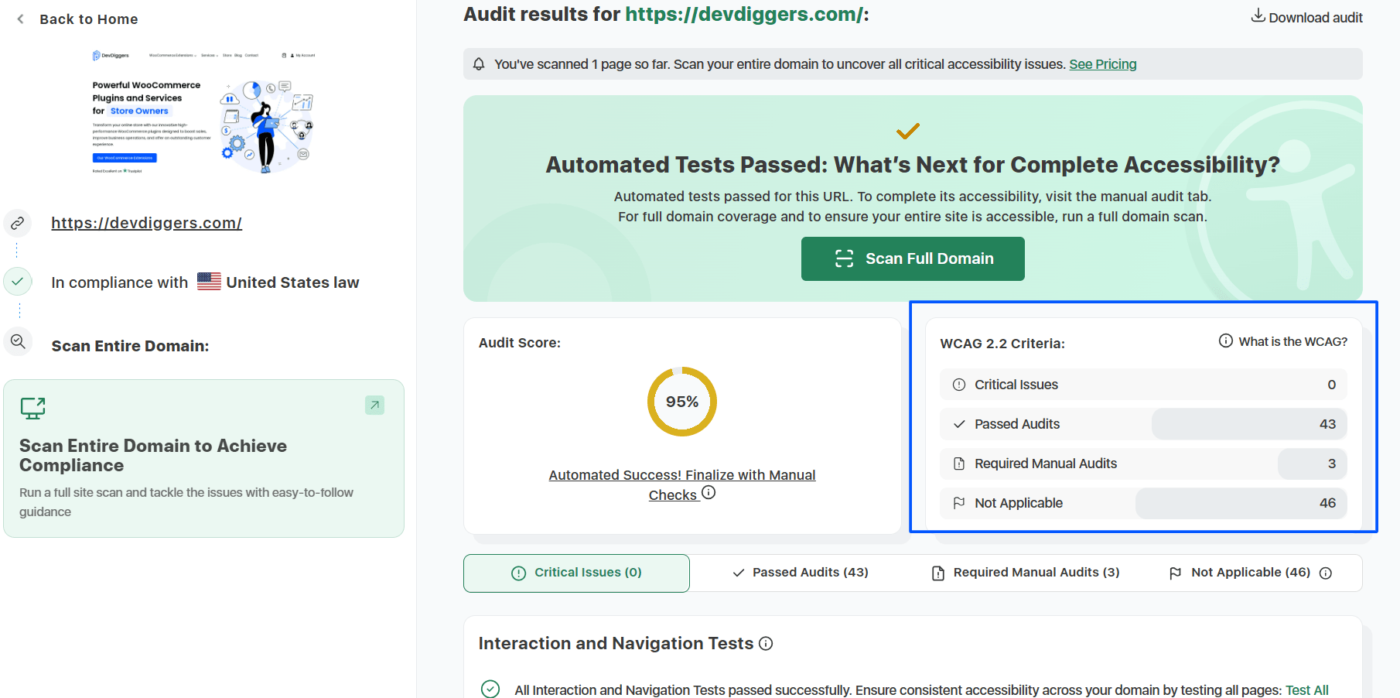Click the info icon beside What is the WCAG
The width and height of the screenshot is (1400, 698).
[x=1226, y=341]
